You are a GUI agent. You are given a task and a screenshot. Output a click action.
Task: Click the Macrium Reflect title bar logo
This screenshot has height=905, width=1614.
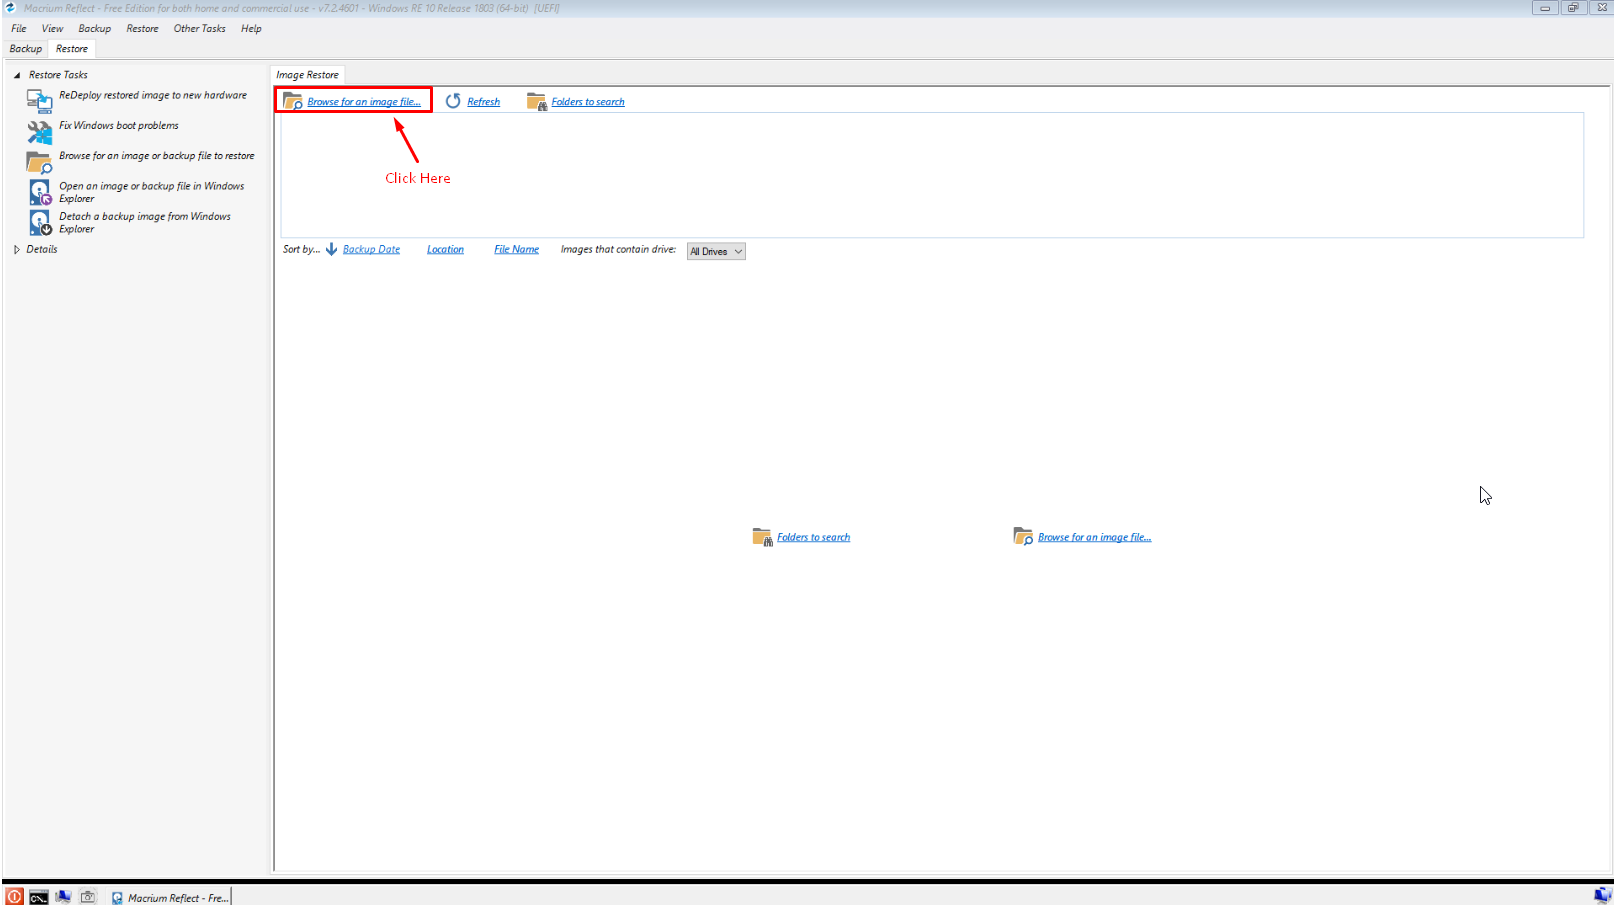10,7
